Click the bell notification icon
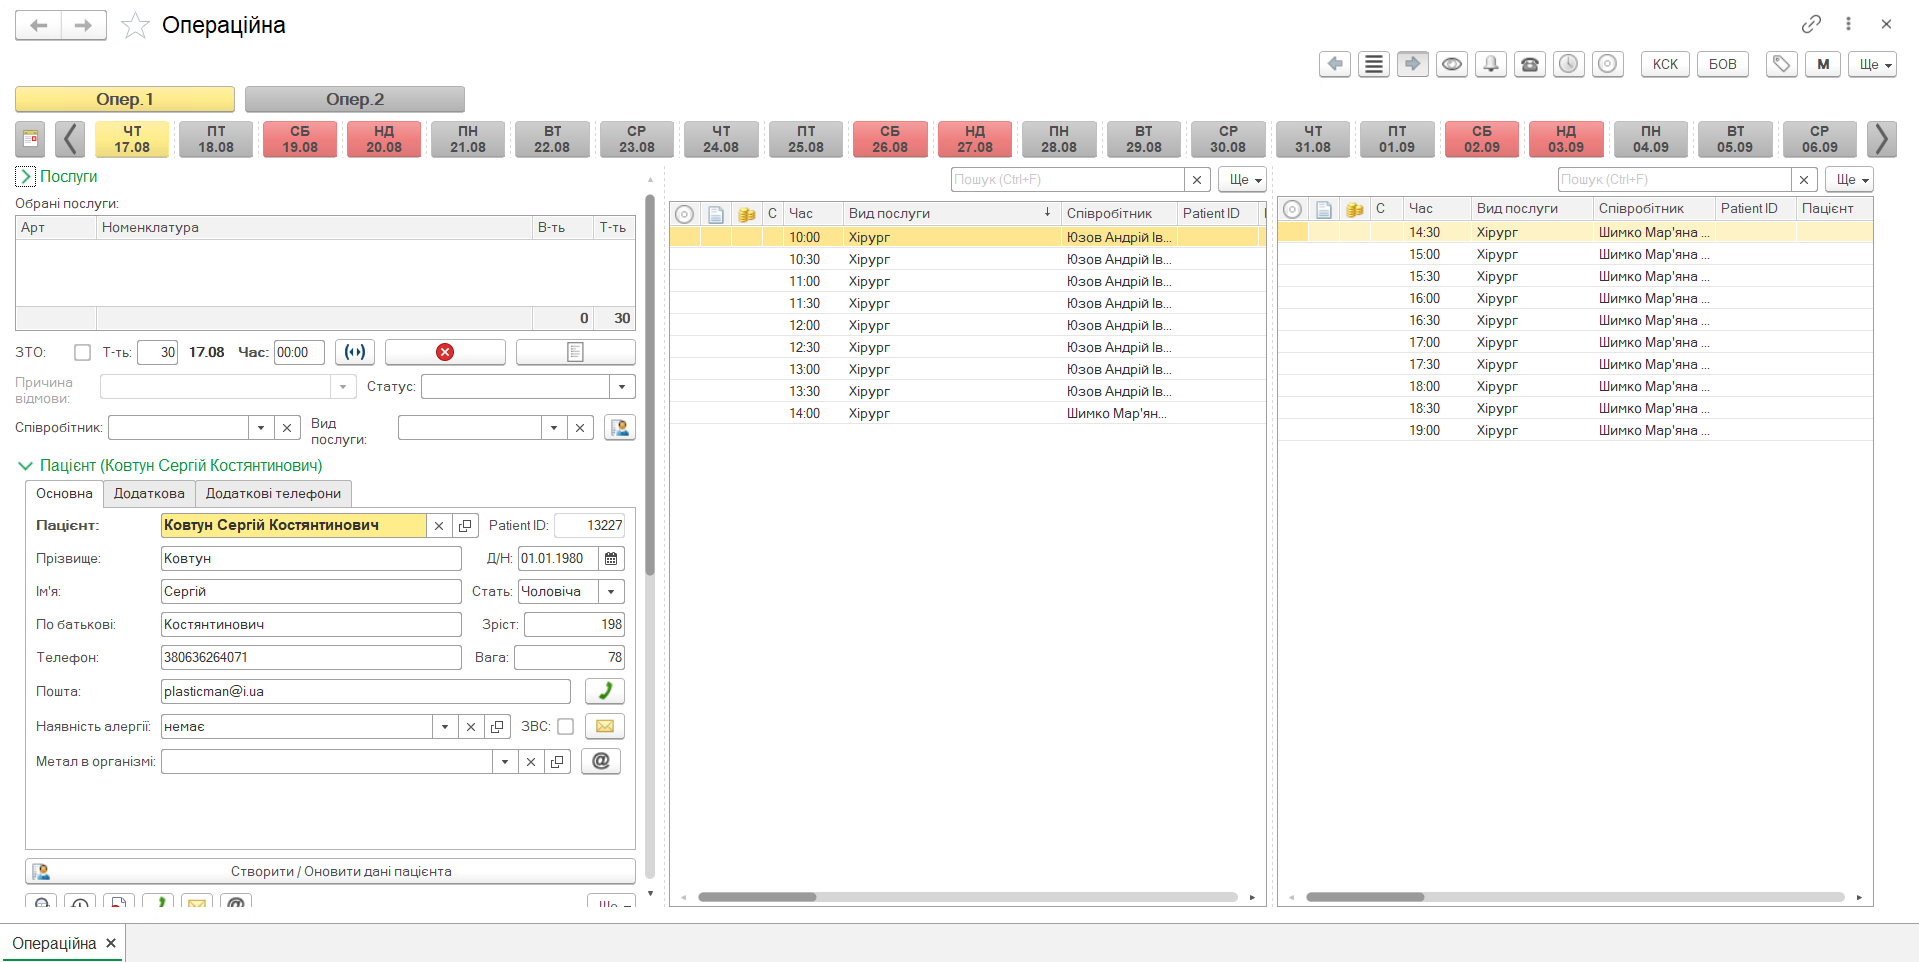The width and height of the screenshot is (1919, 962). (1490, 64)
